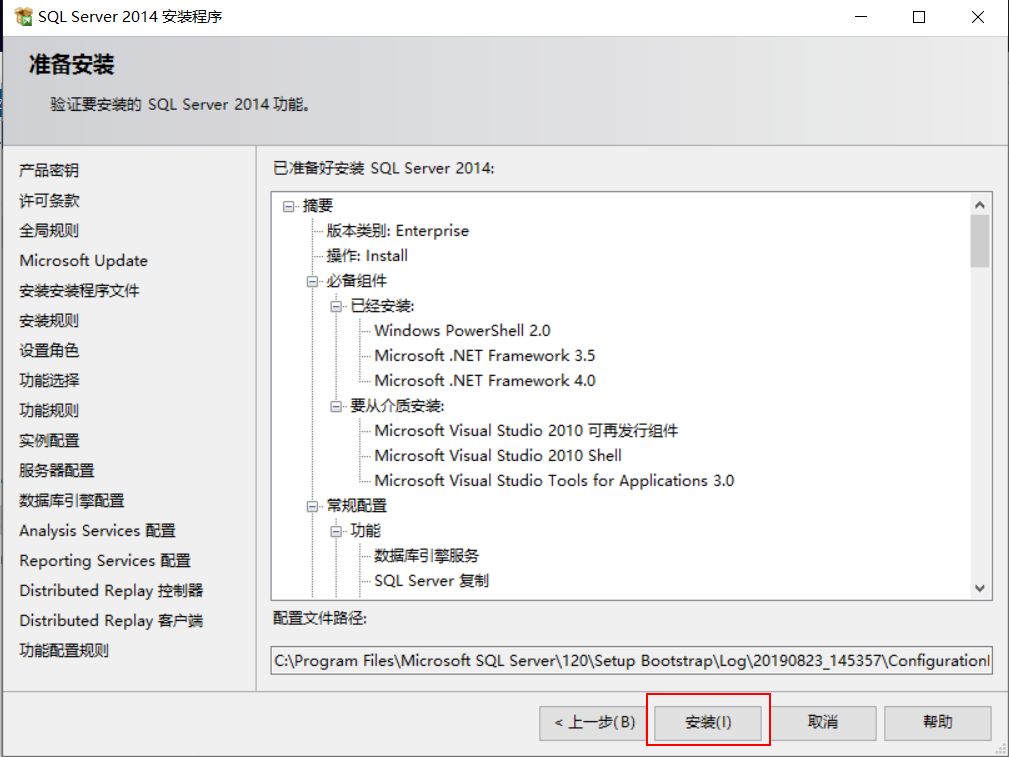Click the 安装(I) button

(707, 721)
